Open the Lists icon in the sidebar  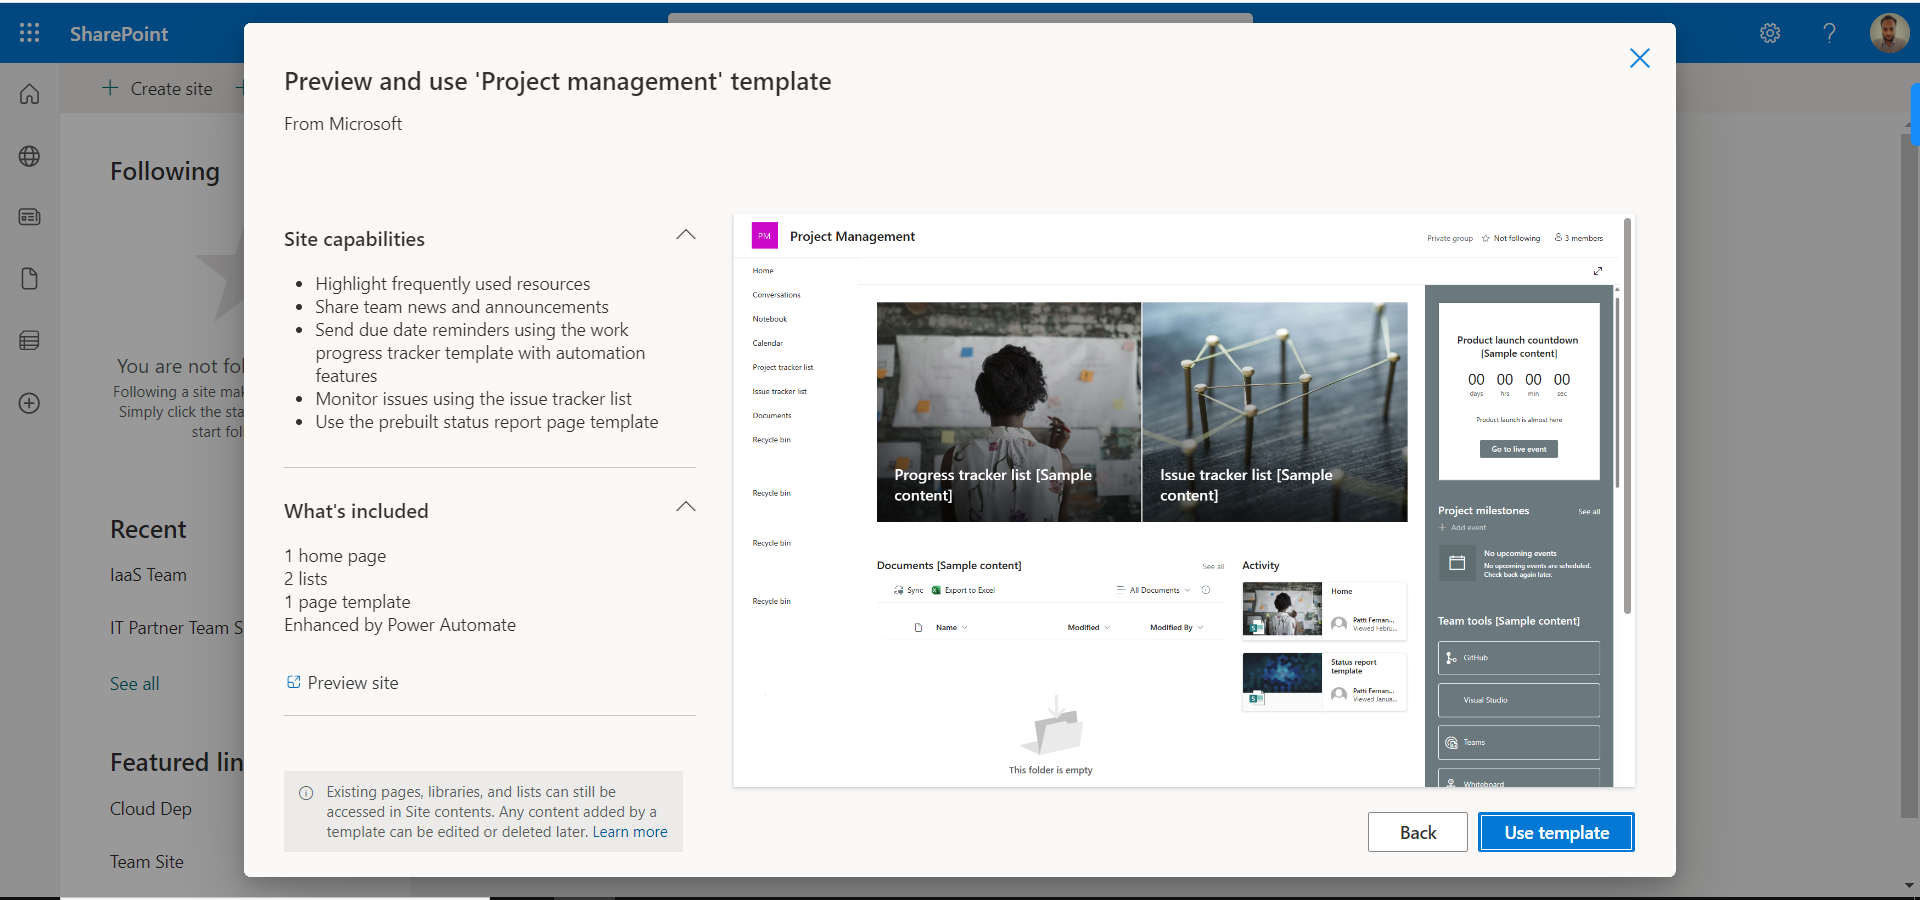[x=29, y=340]
